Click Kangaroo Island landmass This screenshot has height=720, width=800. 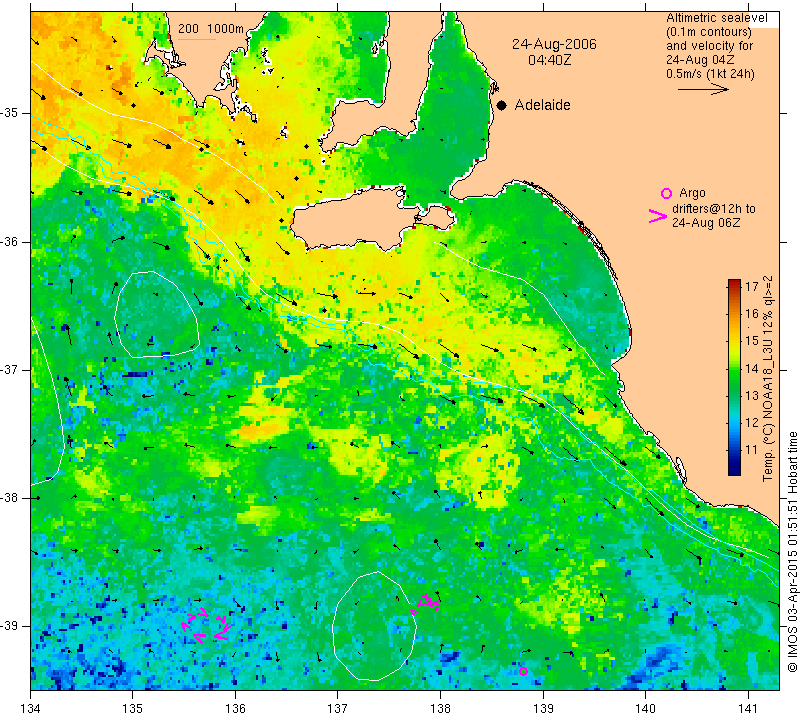tap(357, 220)
